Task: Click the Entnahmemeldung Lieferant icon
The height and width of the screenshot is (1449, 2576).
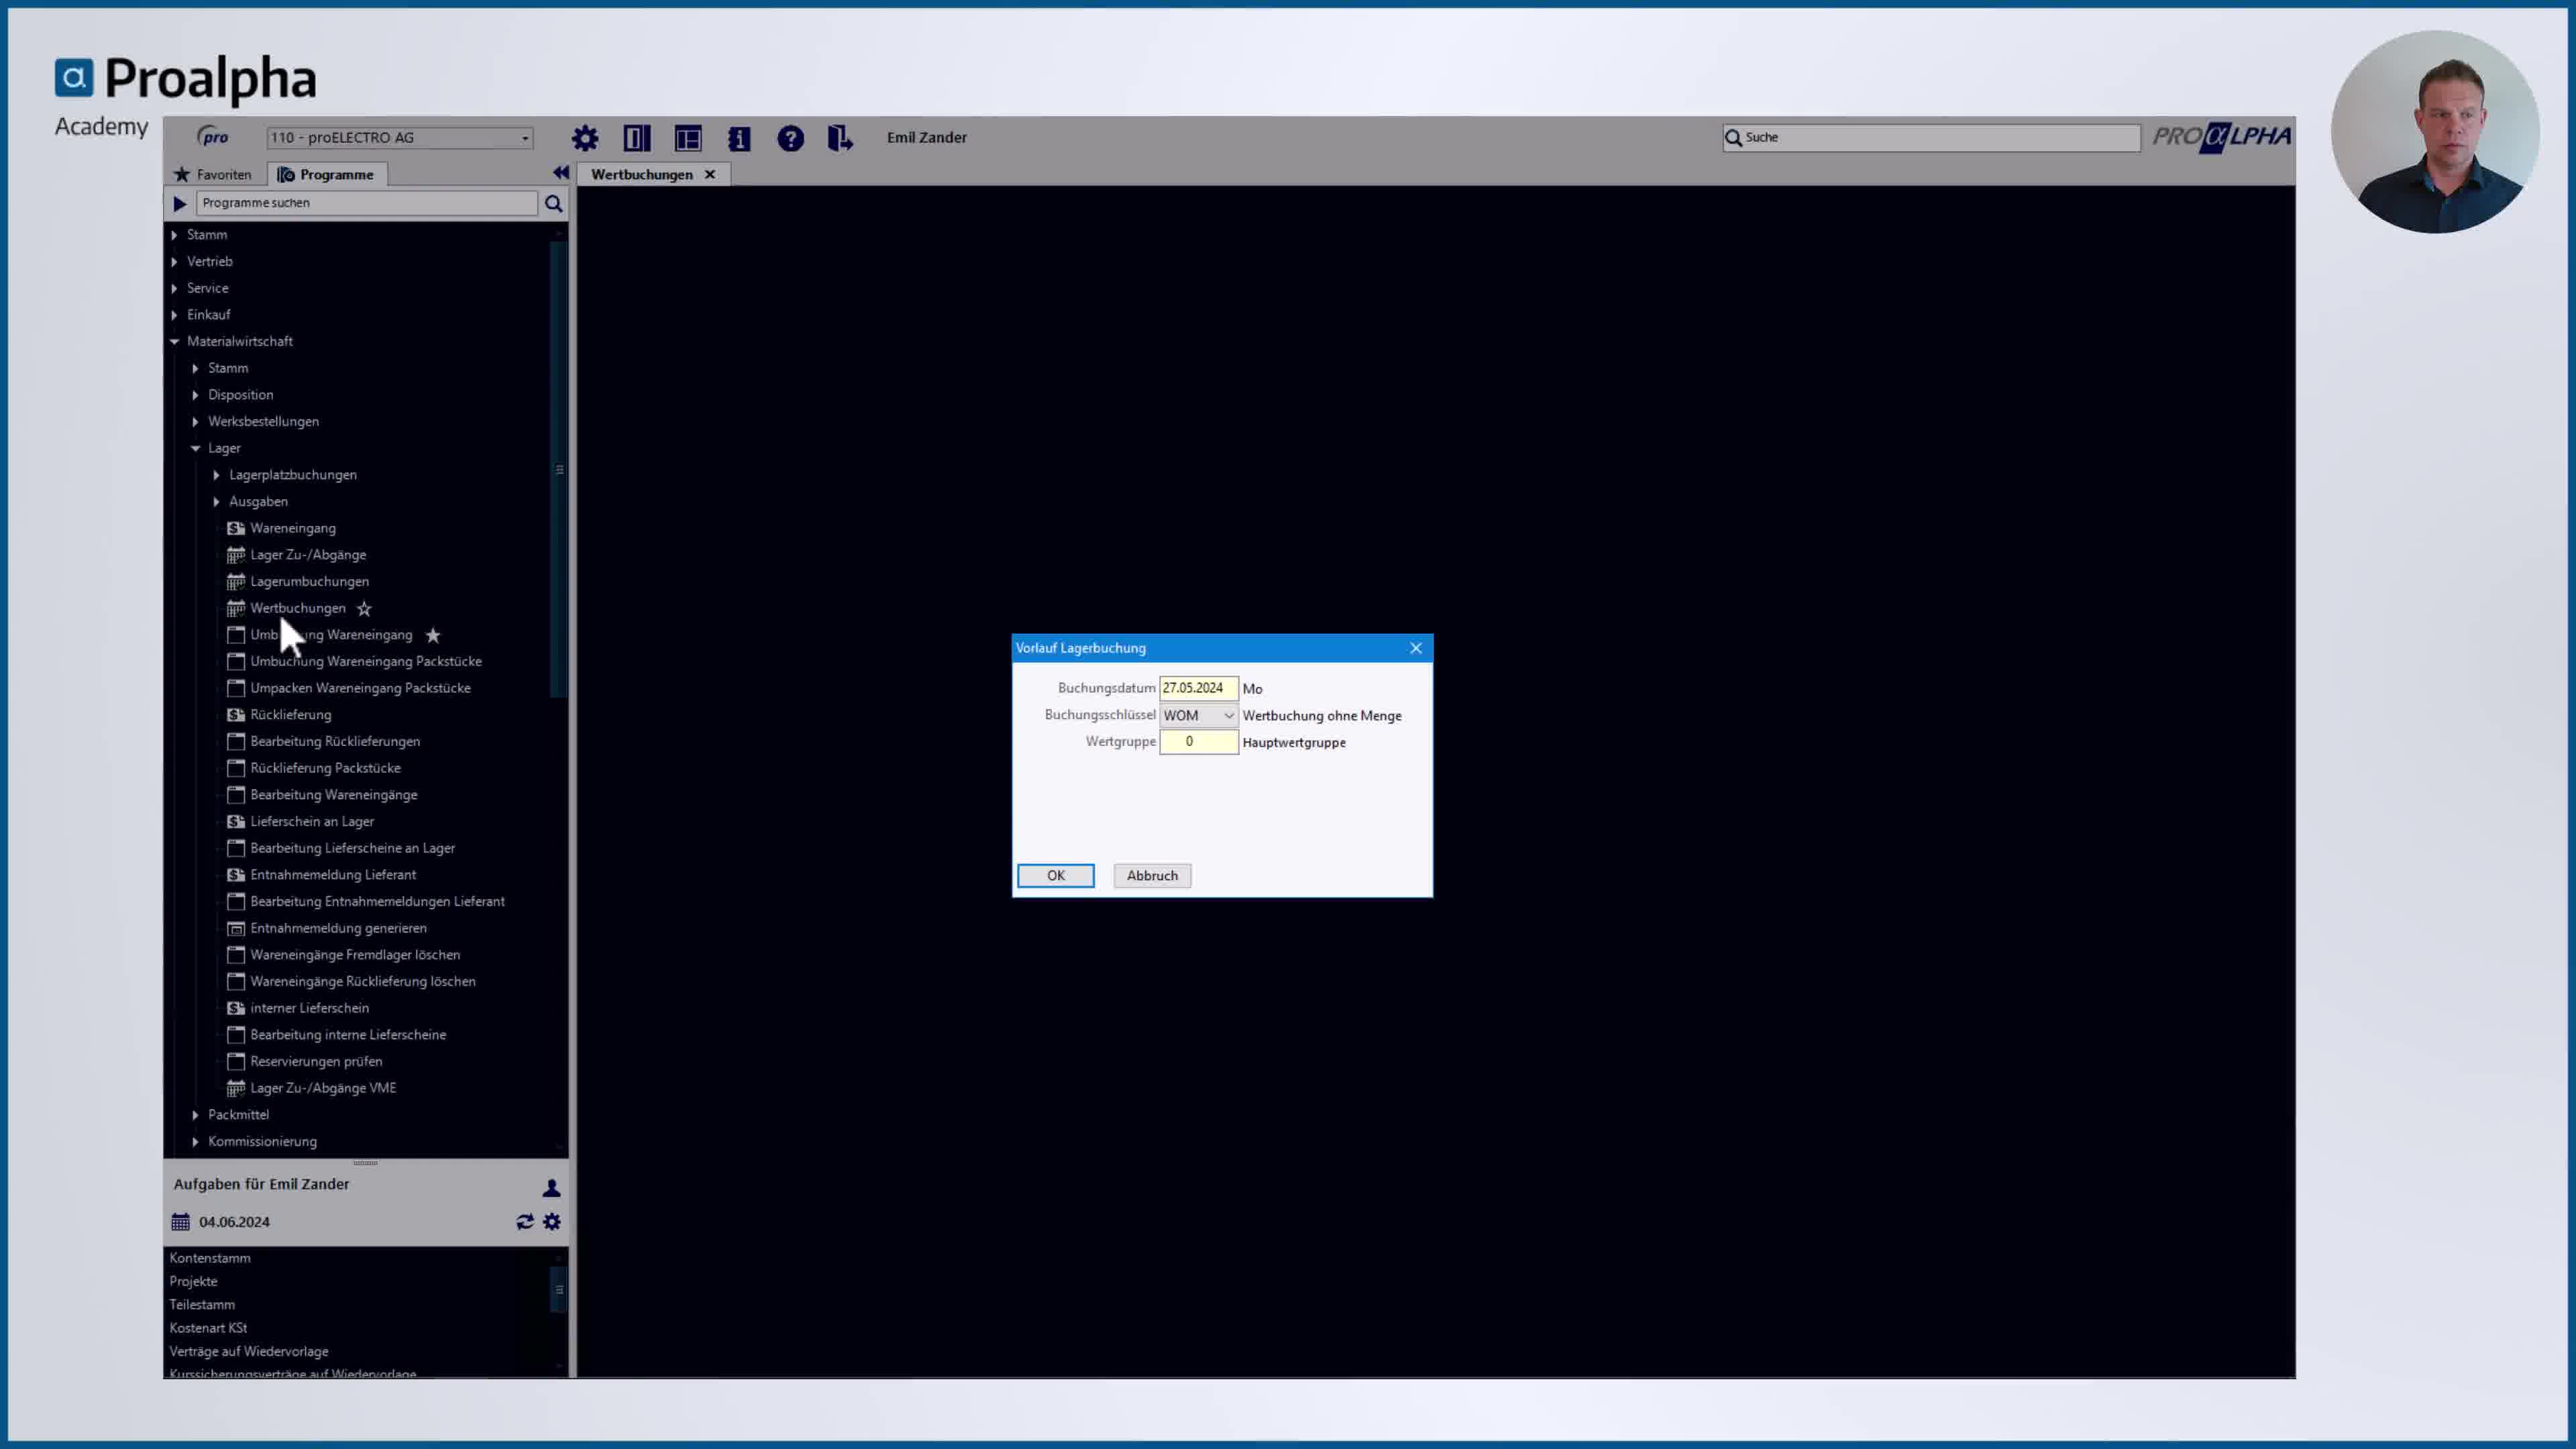Action: point(236,875)
